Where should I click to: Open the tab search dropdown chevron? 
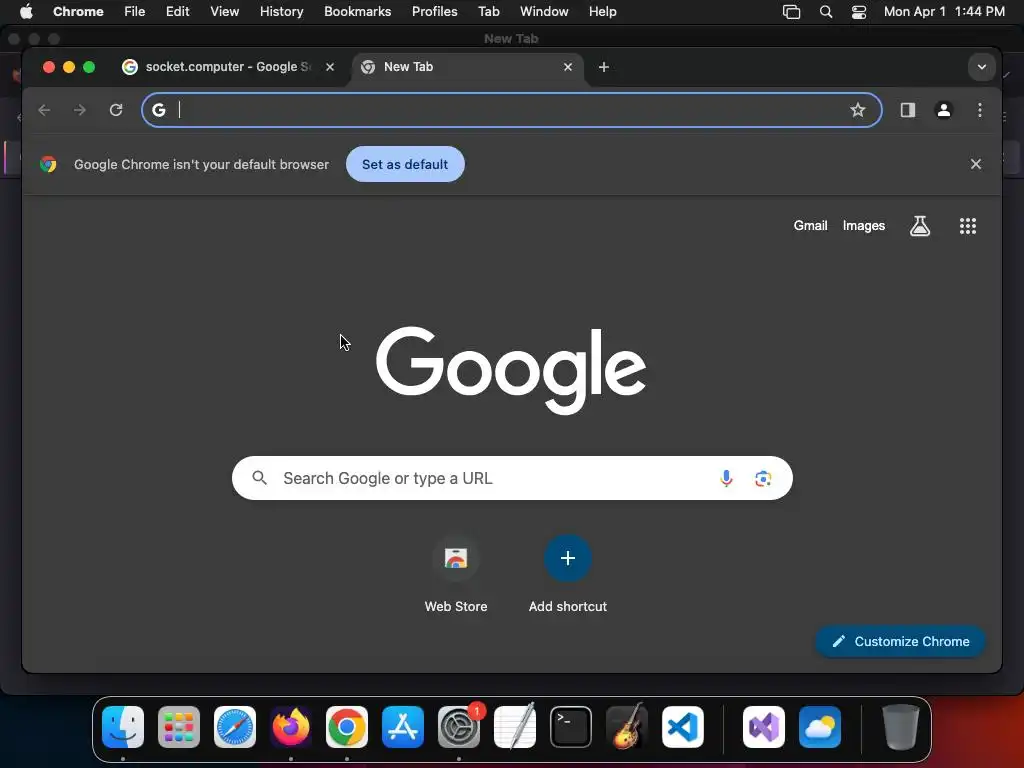coord(982,67)
